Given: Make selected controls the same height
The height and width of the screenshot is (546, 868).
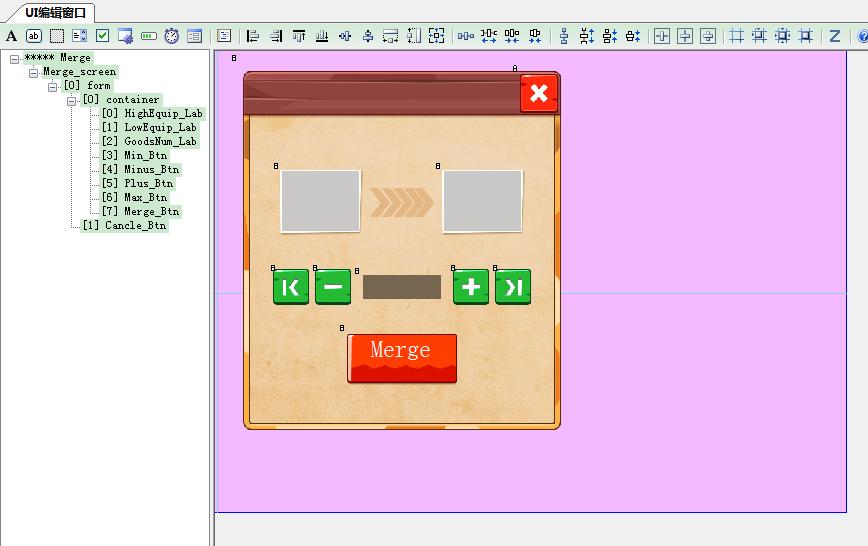Looking at the screenshot, I should click(x=414, y=36).
